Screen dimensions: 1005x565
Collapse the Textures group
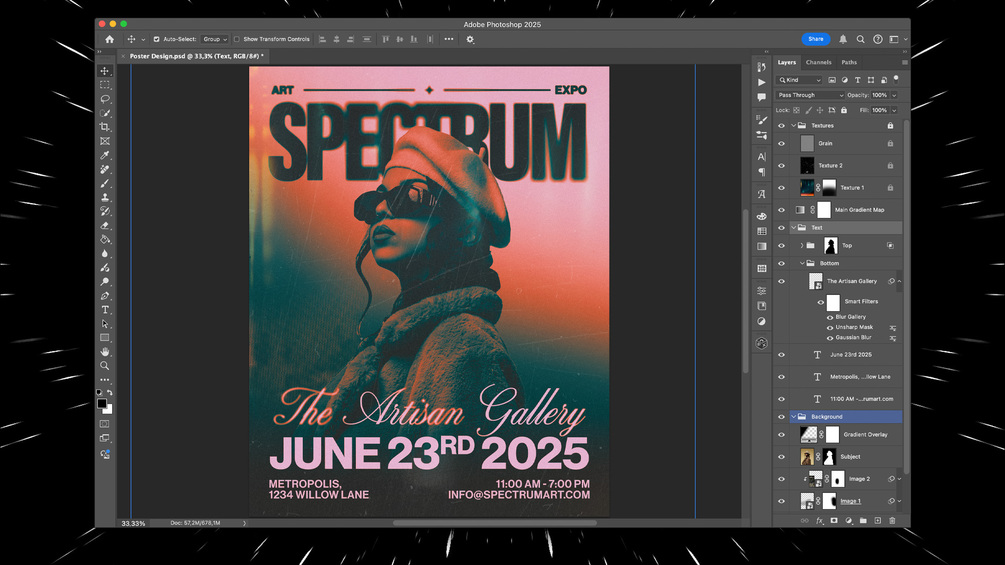[x=793, y=126]
